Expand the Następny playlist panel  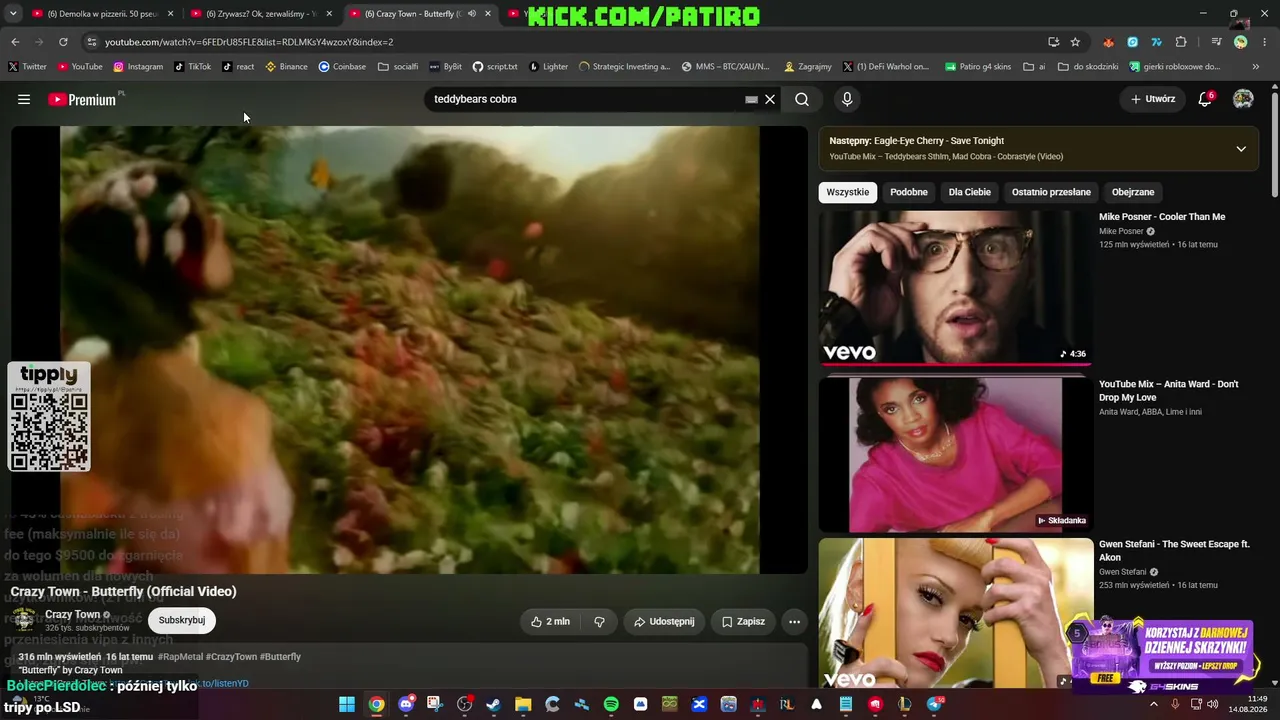click(1241, 149)
